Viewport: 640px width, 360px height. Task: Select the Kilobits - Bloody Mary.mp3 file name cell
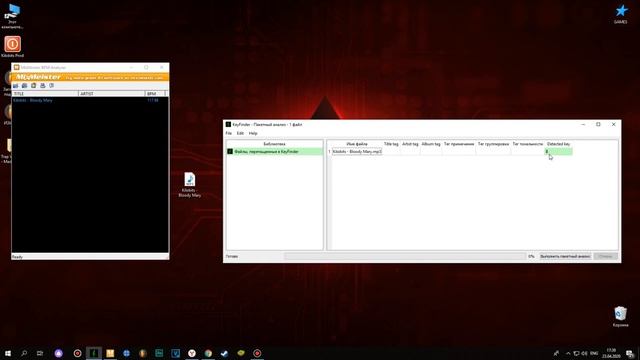[357, 151]
